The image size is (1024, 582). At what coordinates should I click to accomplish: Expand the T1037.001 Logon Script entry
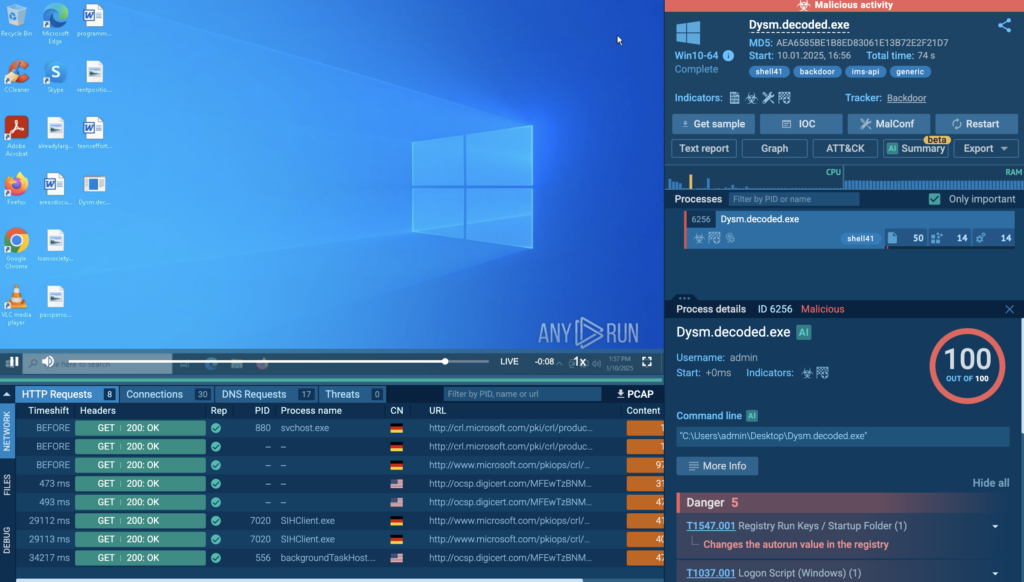(x=995, y=573)
